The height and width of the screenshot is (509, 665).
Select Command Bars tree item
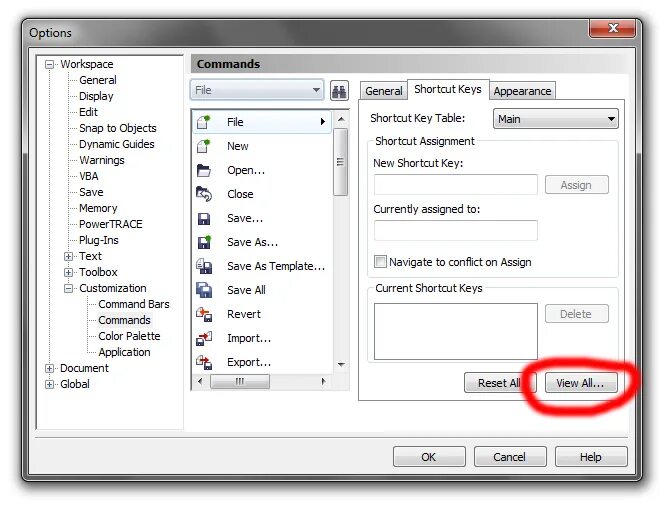(134, 305)
